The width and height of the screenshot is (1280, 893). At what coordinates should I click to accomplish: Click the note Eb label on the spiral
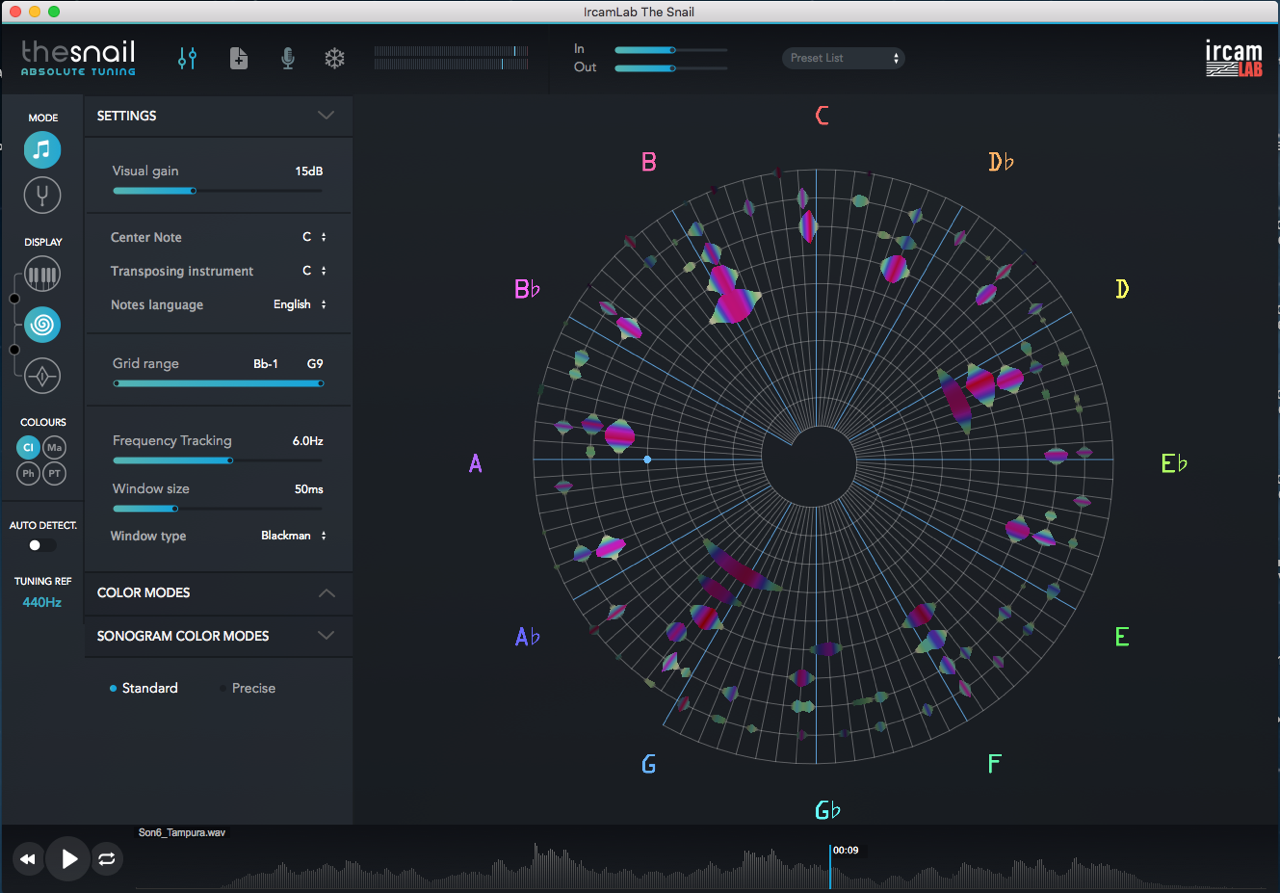[x=1174, y=463]
